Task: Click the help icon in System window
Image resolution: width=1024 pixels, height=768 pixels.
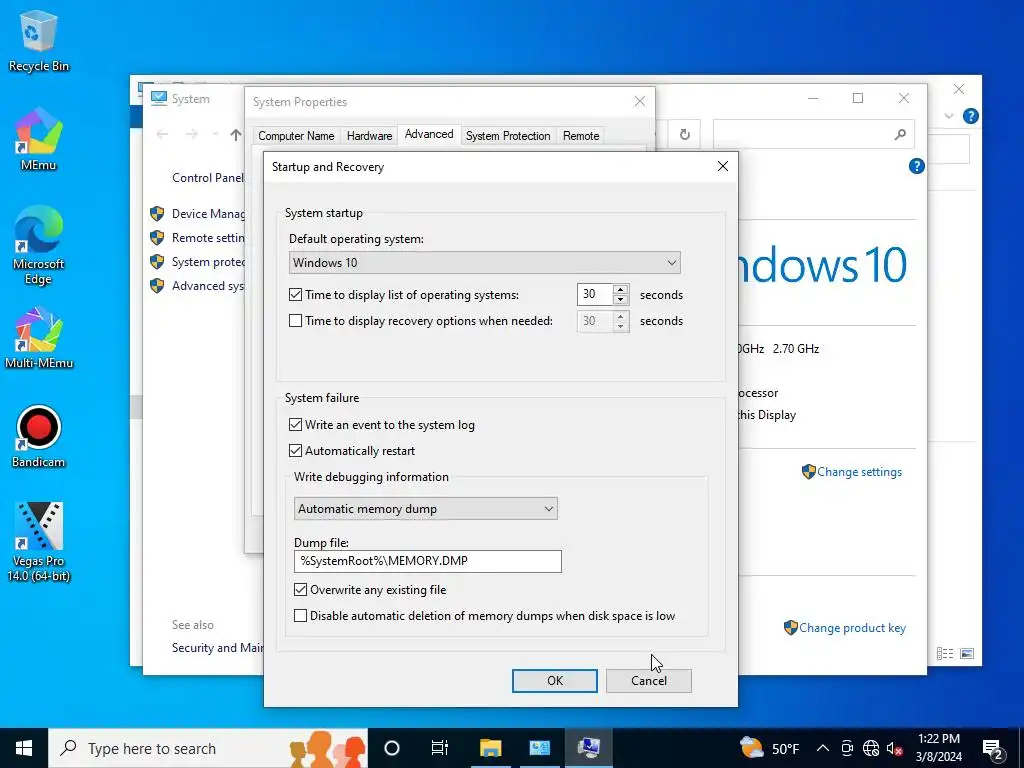Action: tap(916, 166)
